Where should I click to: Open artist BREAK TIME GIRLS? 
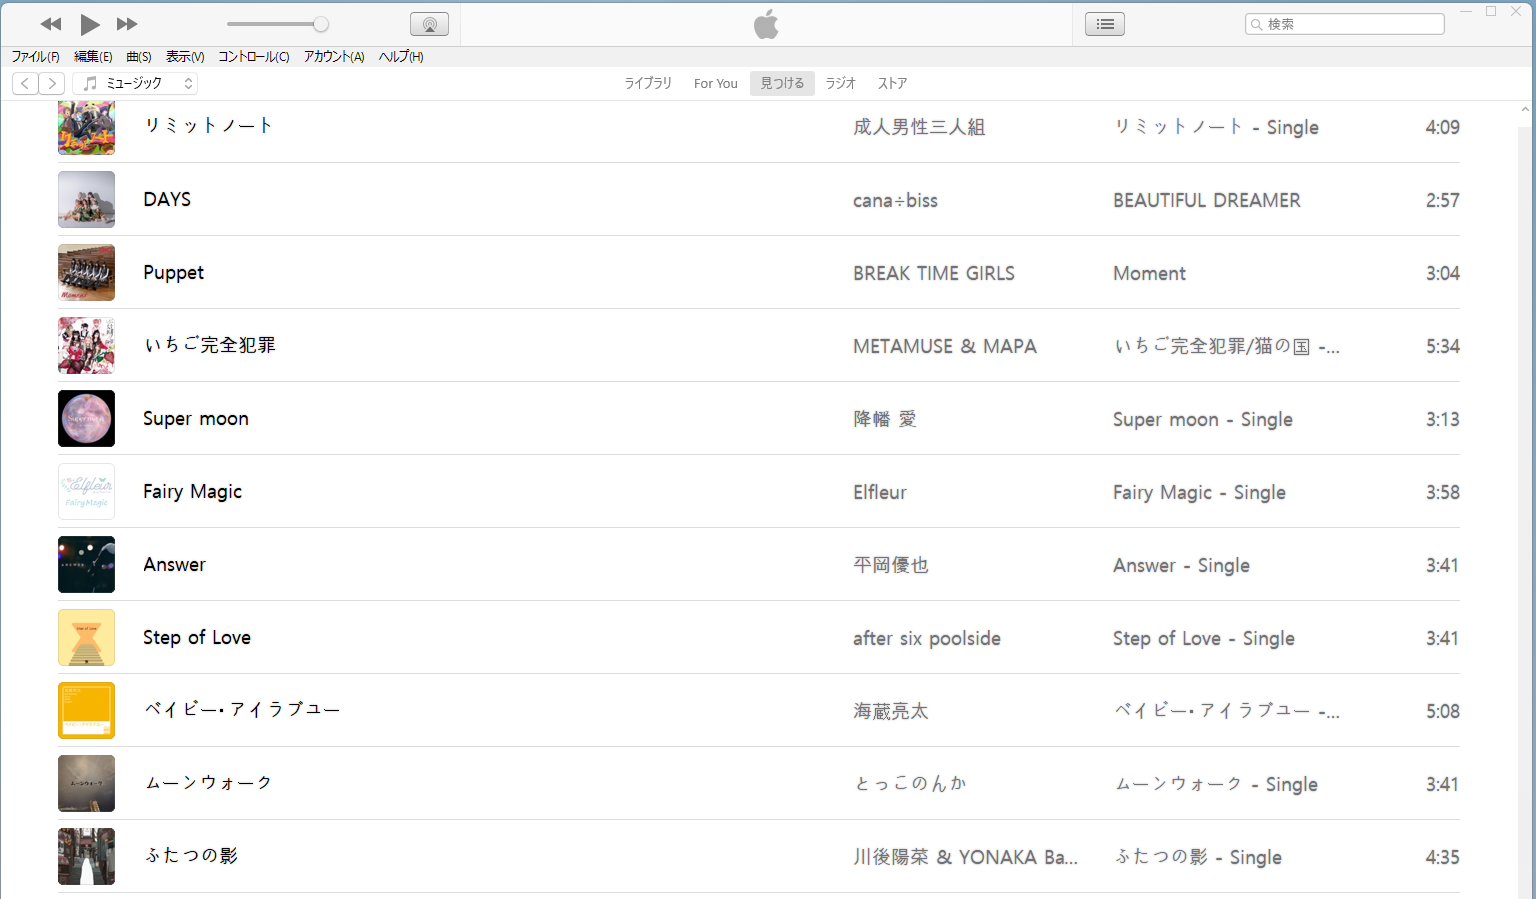(x=934, y=273)
